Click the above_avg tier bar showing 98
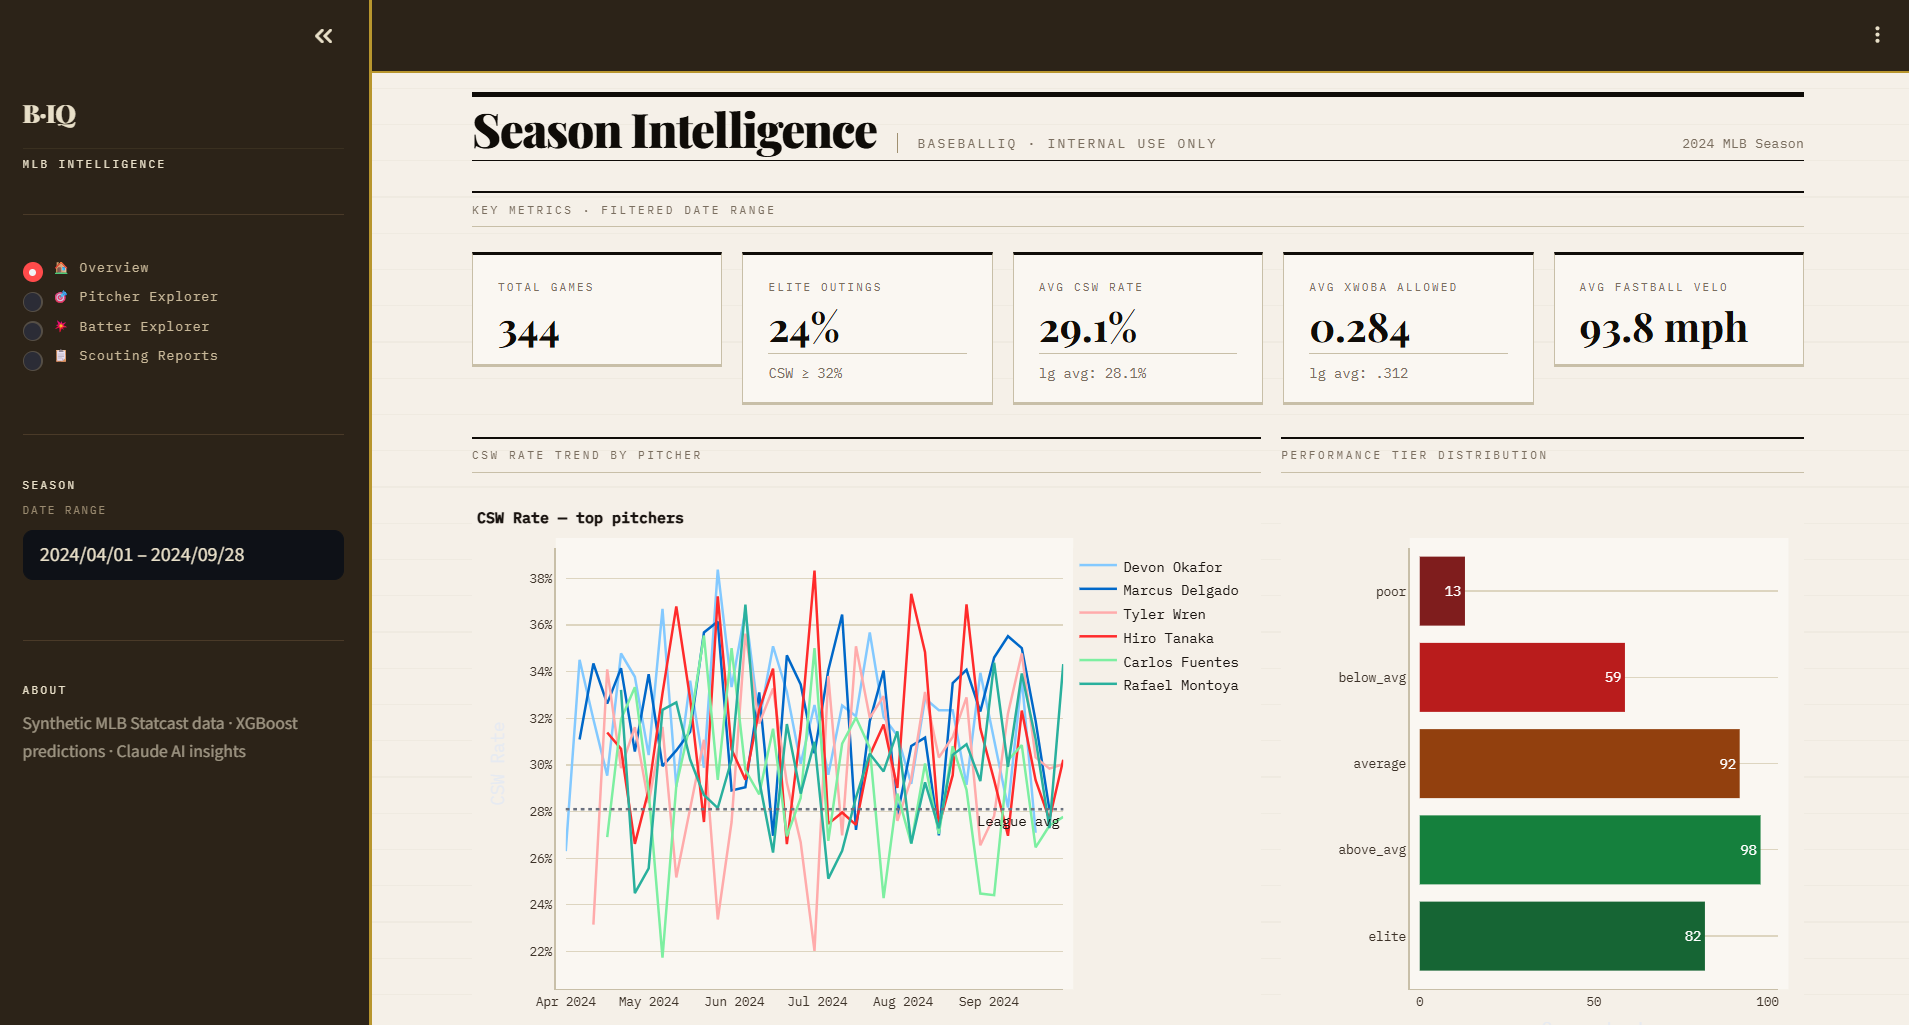 (x=1590, y=850)
